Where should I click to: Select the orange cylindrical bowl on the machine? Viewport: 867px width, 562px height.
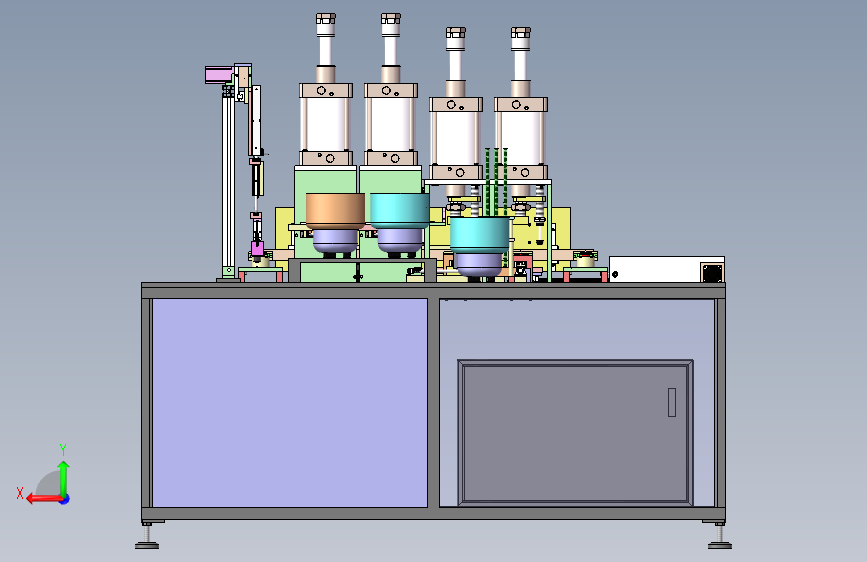point(335,211)
